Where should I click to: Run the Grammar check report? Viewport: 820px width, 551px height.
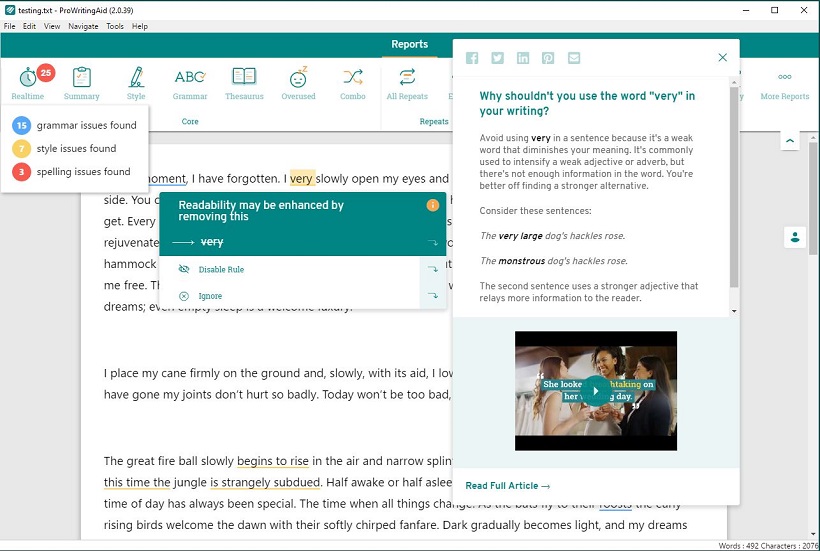[x=190, y=83]
